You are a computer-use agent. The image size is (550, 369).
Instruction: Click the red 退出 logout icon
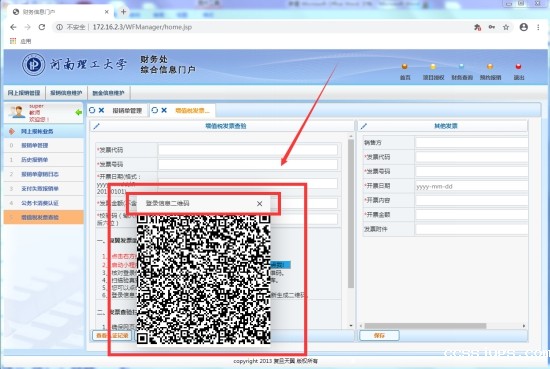point(518,67)
